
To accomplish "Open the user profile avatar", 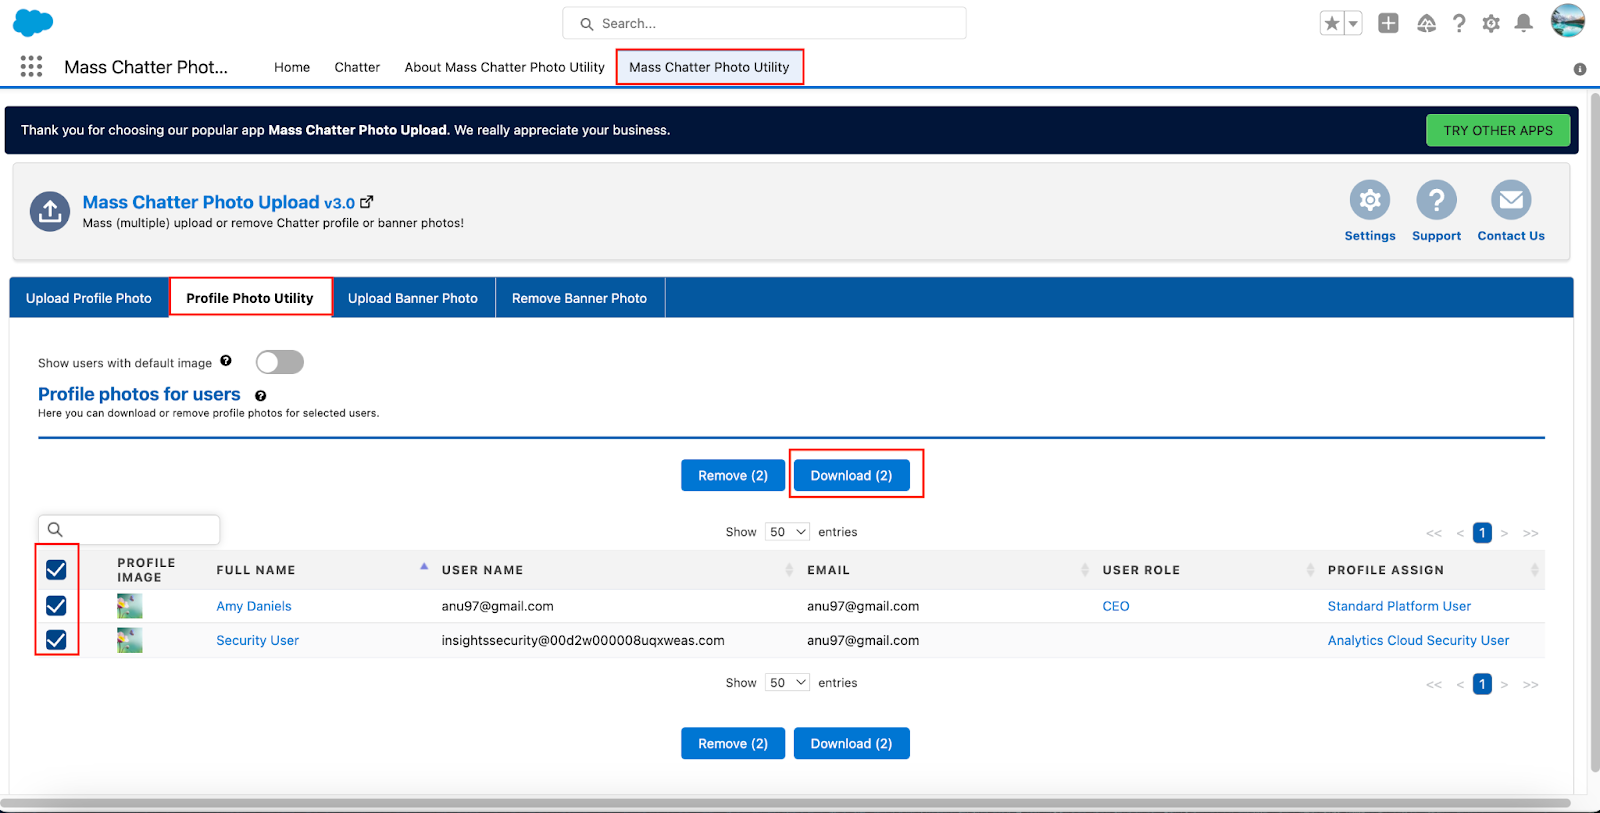I will 1567,21.
